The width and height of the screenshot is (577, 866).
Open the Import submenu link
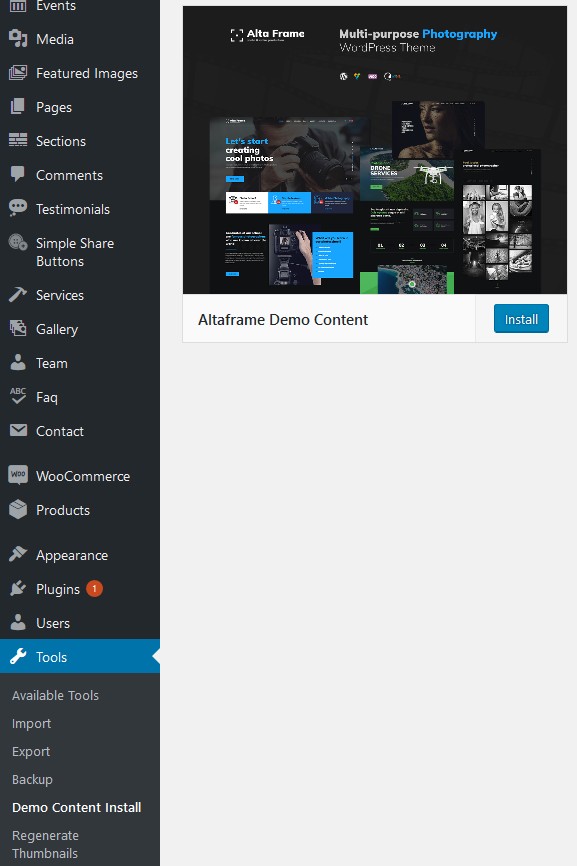point(31,724)
